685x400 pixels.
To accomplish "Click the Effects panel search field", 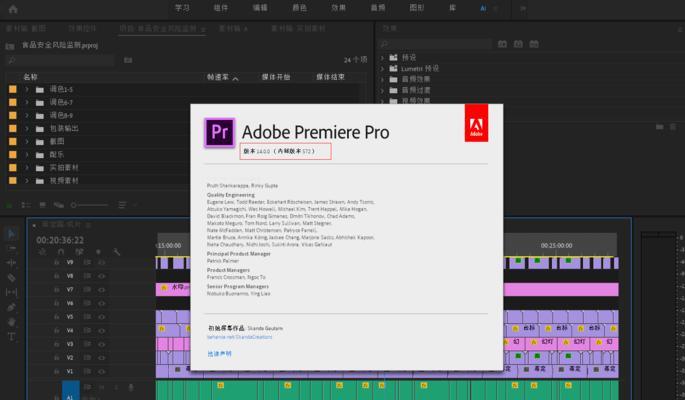I will [436, 44].
